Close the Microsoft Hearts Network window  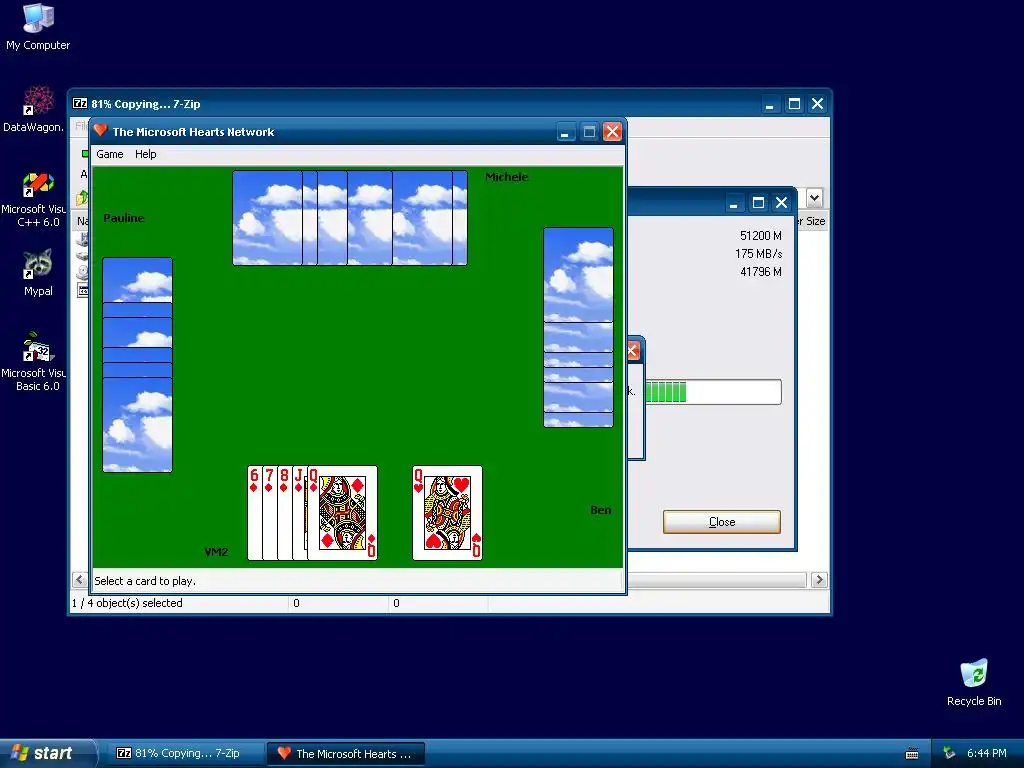[x=612, y=132]
